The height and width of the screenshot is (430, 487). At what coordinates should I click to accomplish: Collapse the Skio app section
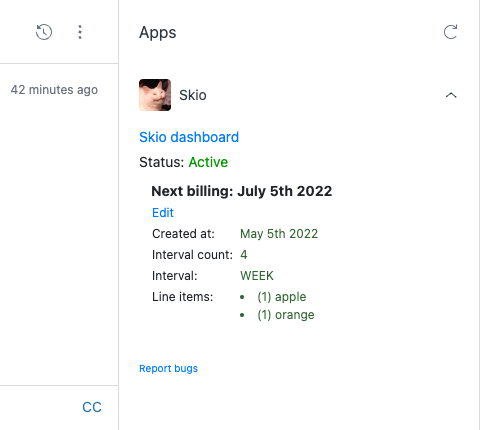pyautogui.click(x=451, y=95)
